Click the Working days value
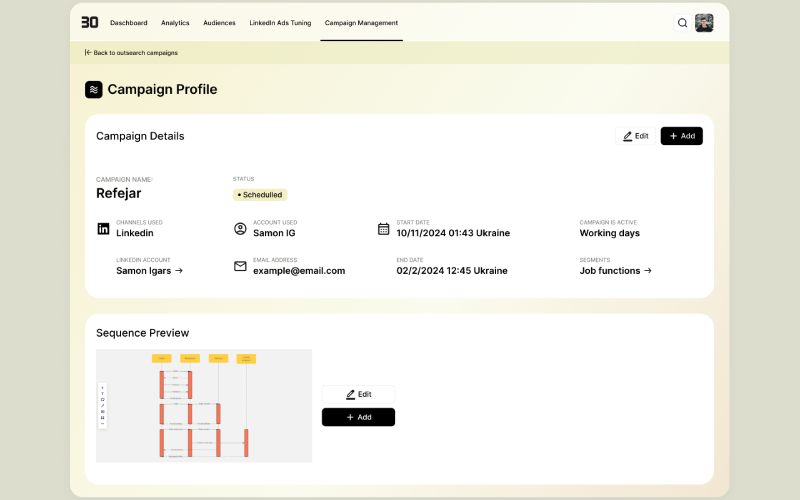 point(610,233)
